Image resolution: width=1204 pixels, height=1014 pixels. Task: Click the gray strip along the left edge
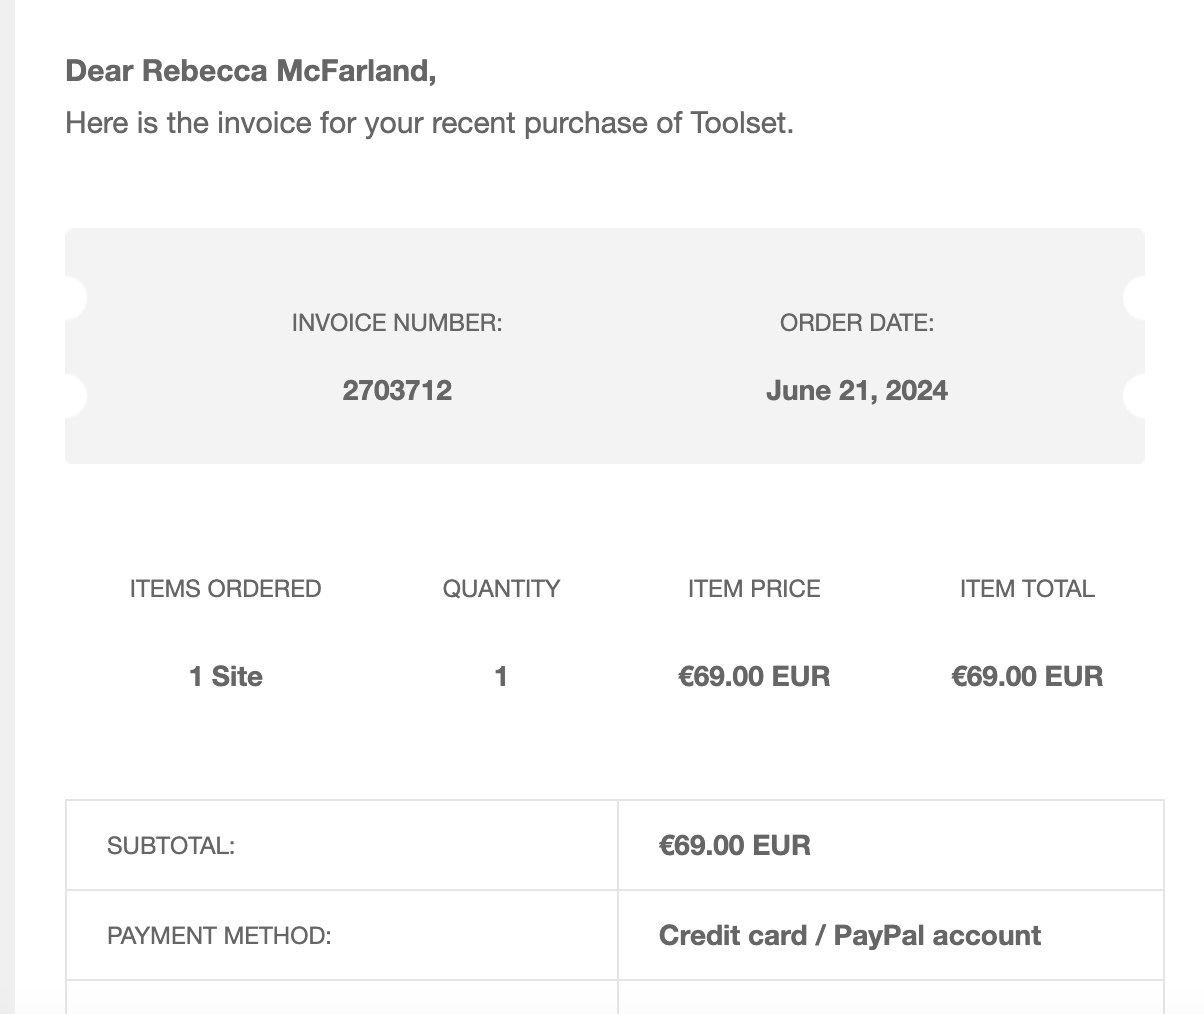pos(7,500)
